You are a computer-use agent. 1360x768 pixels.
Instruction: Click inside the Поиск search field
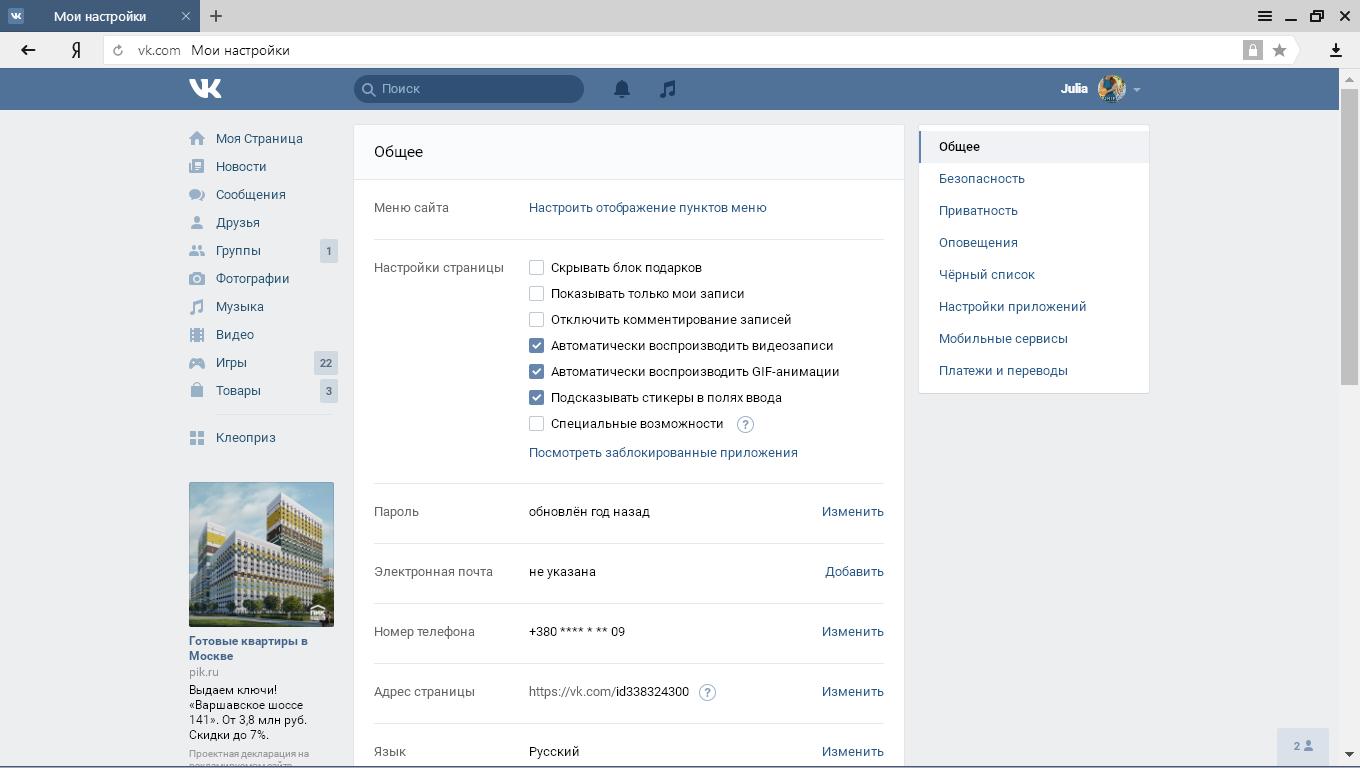point(469,89)
